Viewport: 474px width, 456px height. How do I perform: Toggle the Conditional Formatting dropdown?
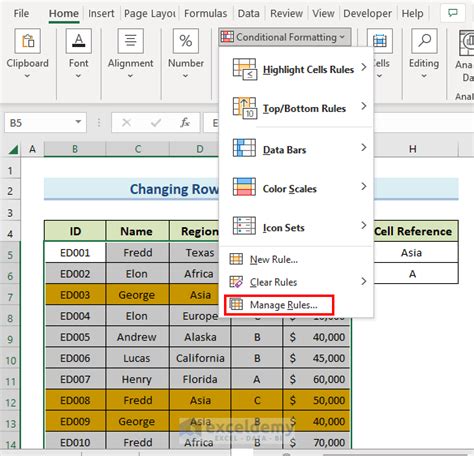(x=285, y=37)
